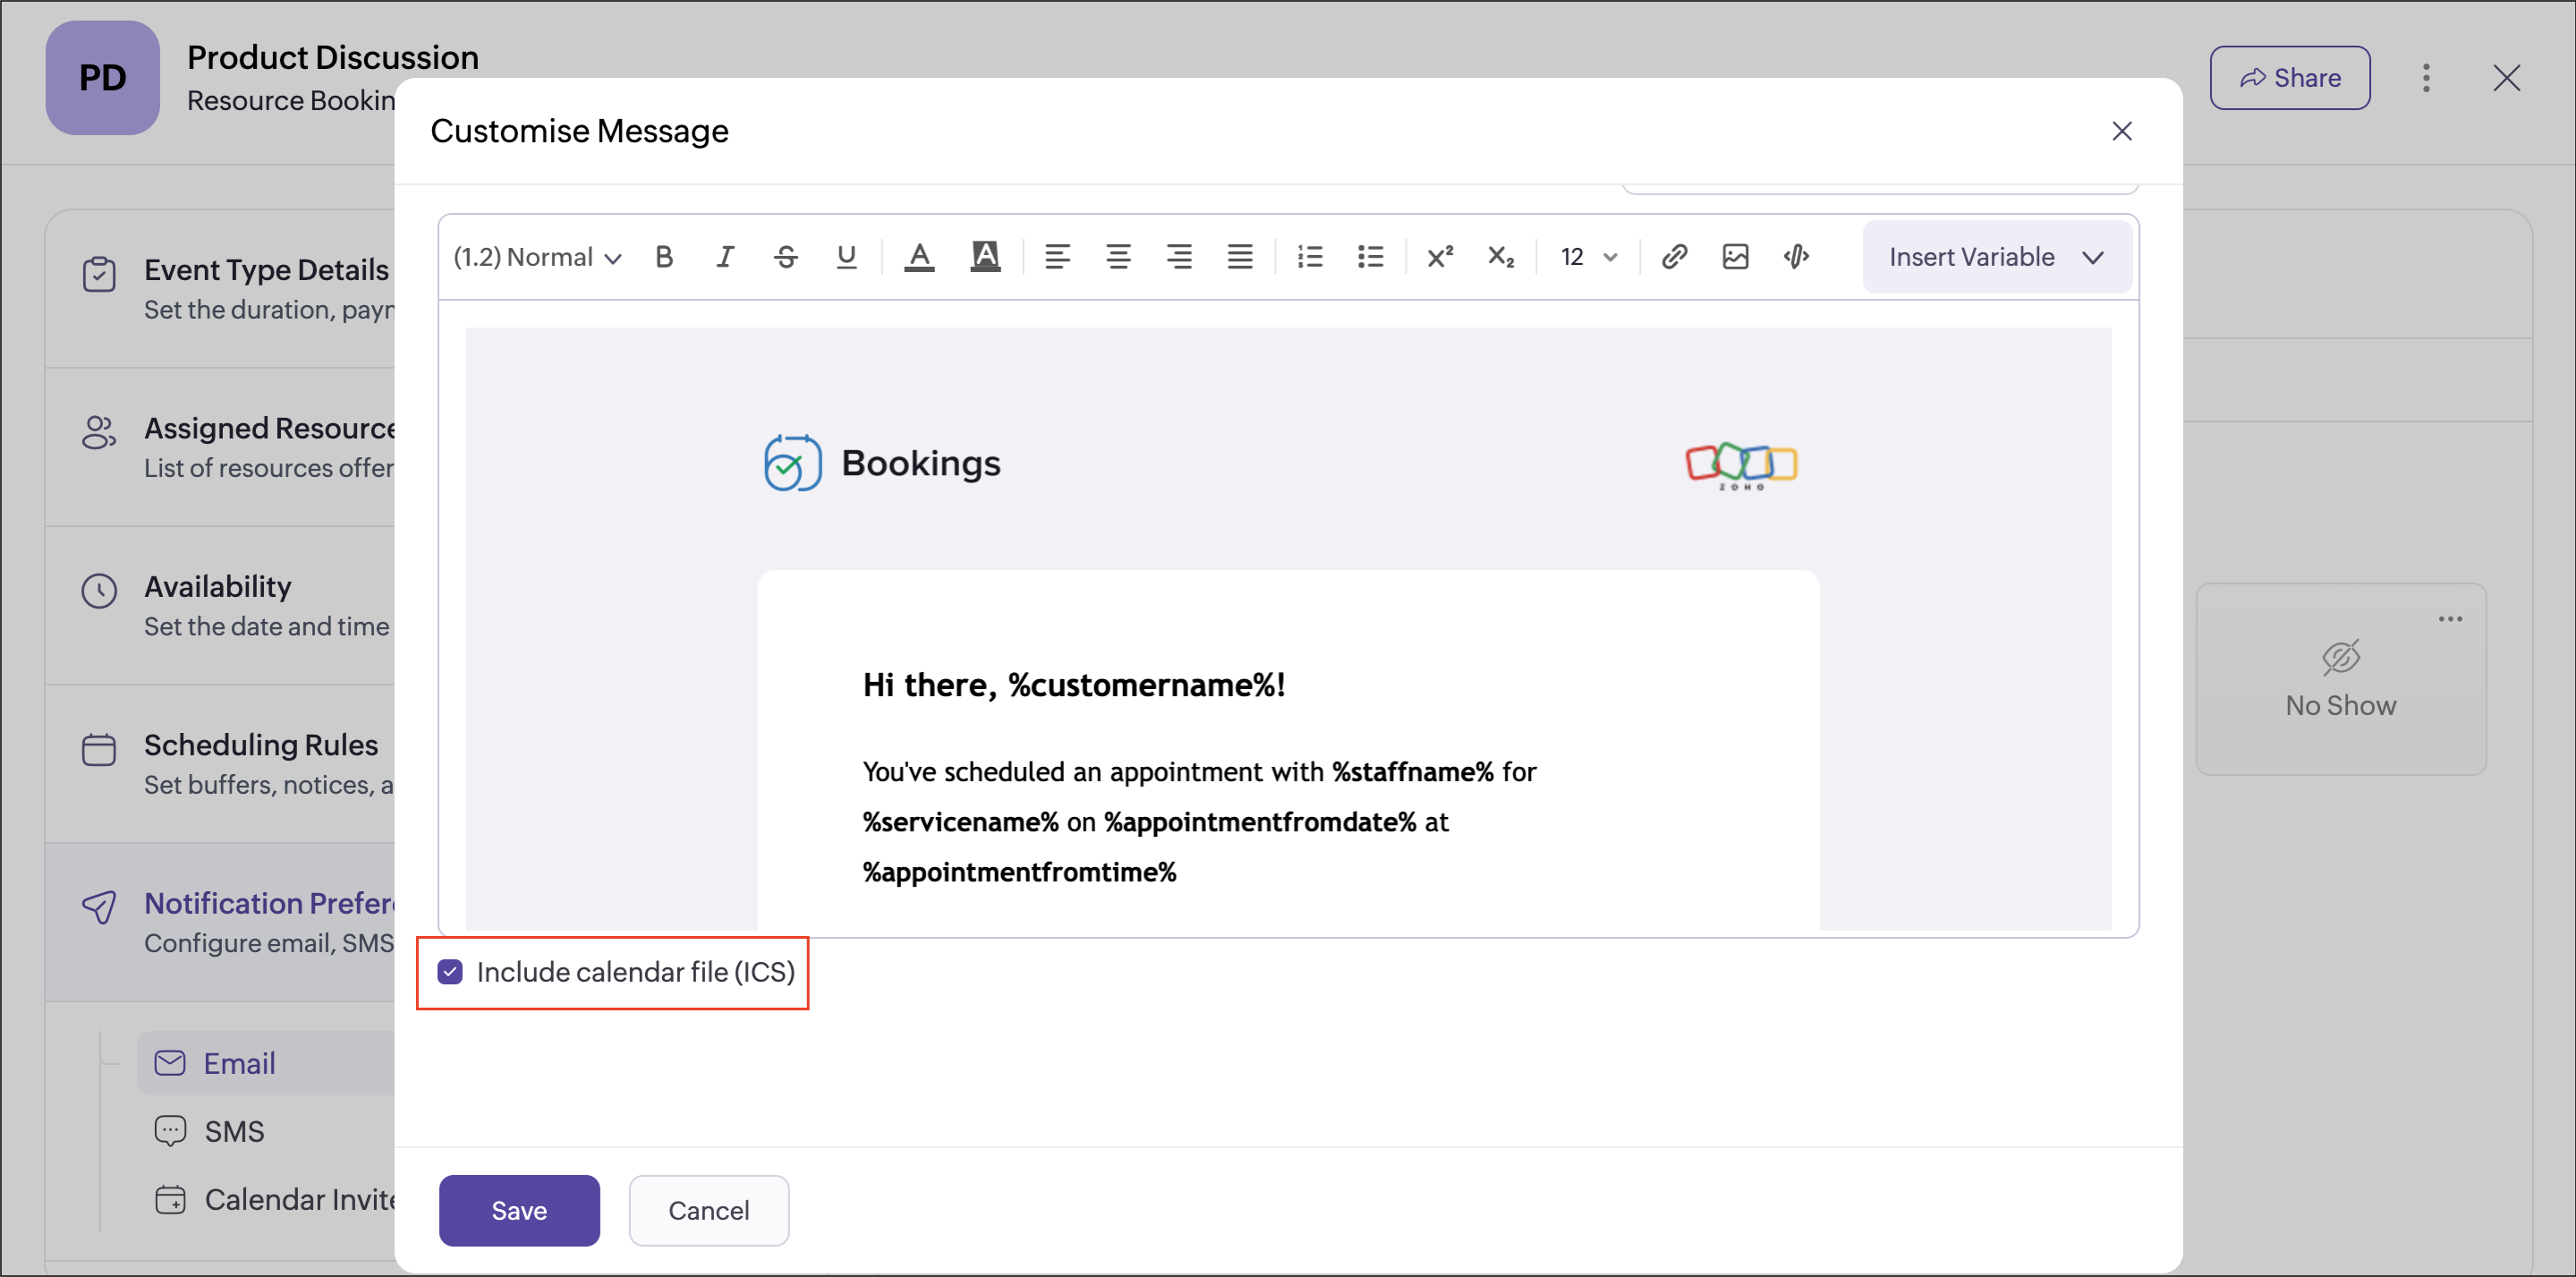The width and height of the screenshot is (2576, 1277).
Task: Uncheck Include calendar file (ICS)
Action: [450, 972]
